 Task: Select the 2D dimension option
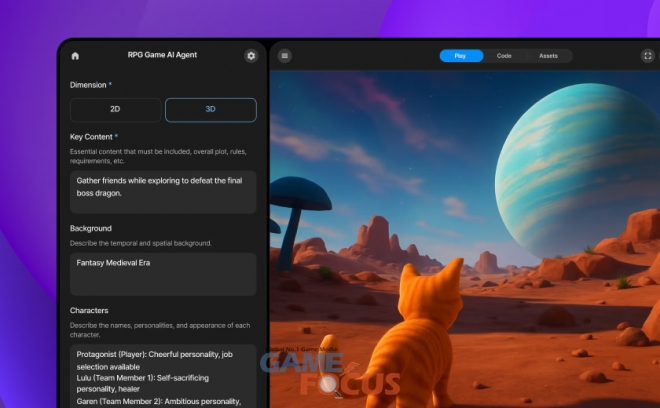(x=115, y=109)
